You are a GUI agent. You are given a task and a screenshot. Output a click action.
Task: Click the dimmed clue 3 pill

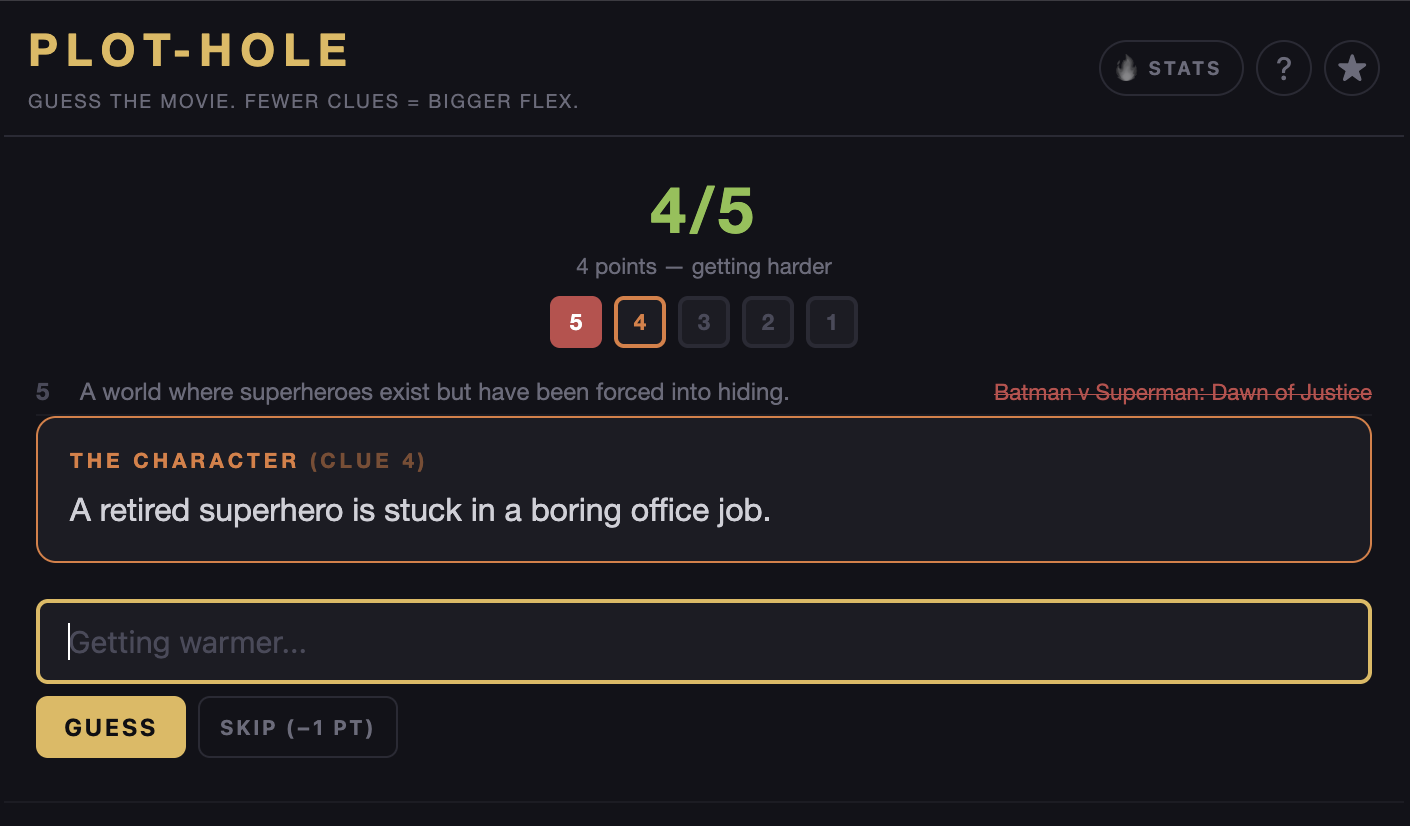(x=704, y=322)
